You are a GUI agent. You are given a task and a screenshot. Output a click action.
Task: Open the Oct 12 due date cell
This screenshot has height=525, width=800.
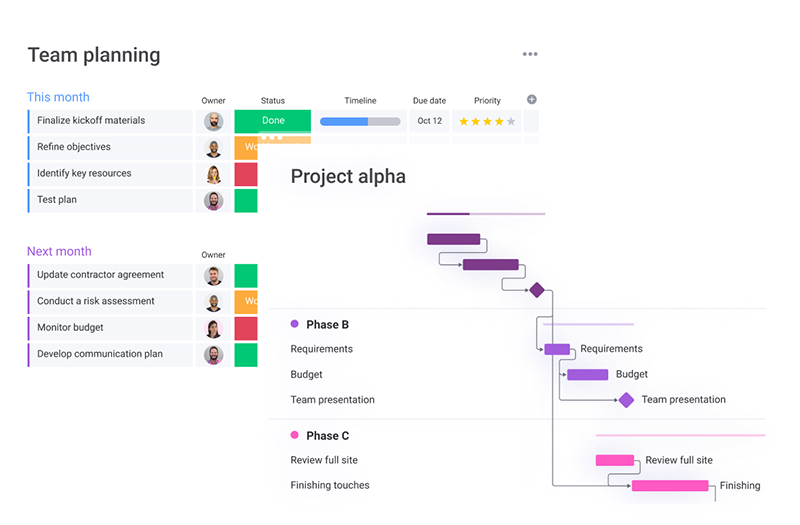430,121
